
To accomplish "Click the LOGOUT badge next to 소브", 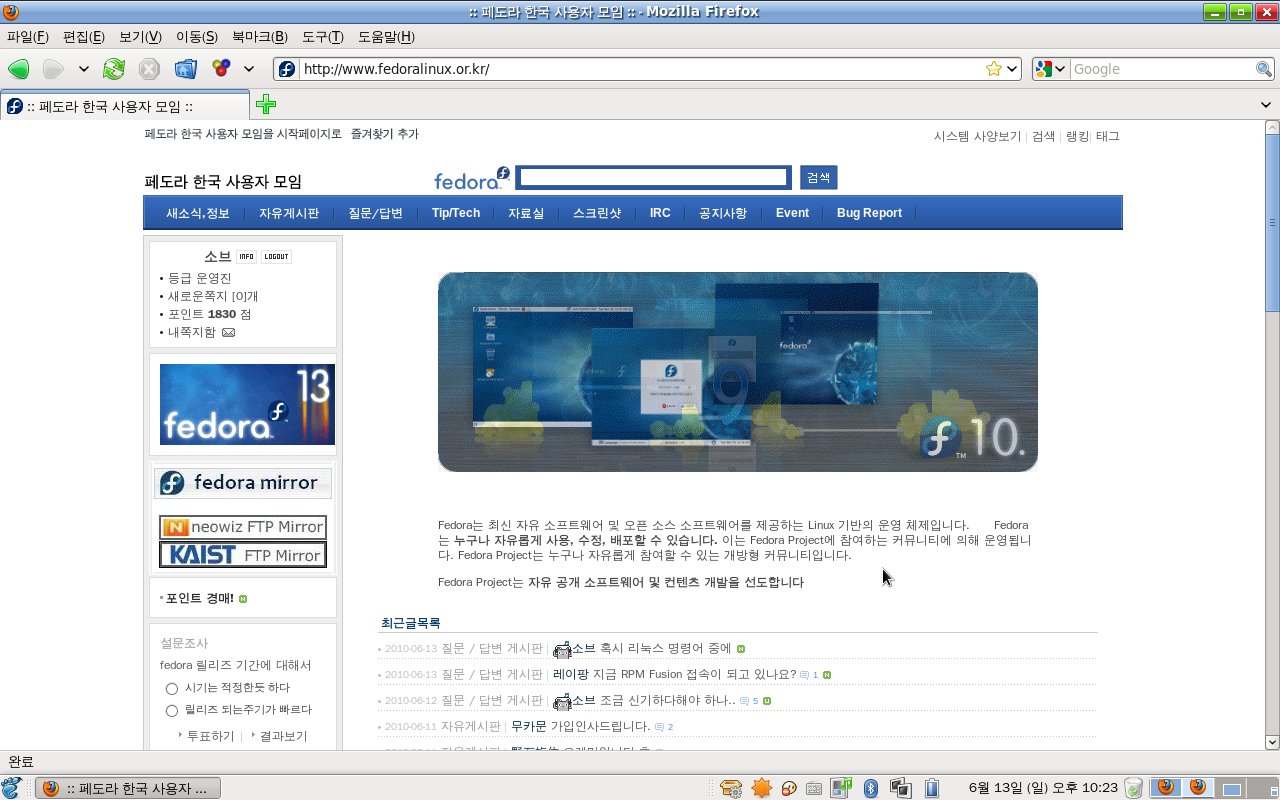I will point(276,257).
